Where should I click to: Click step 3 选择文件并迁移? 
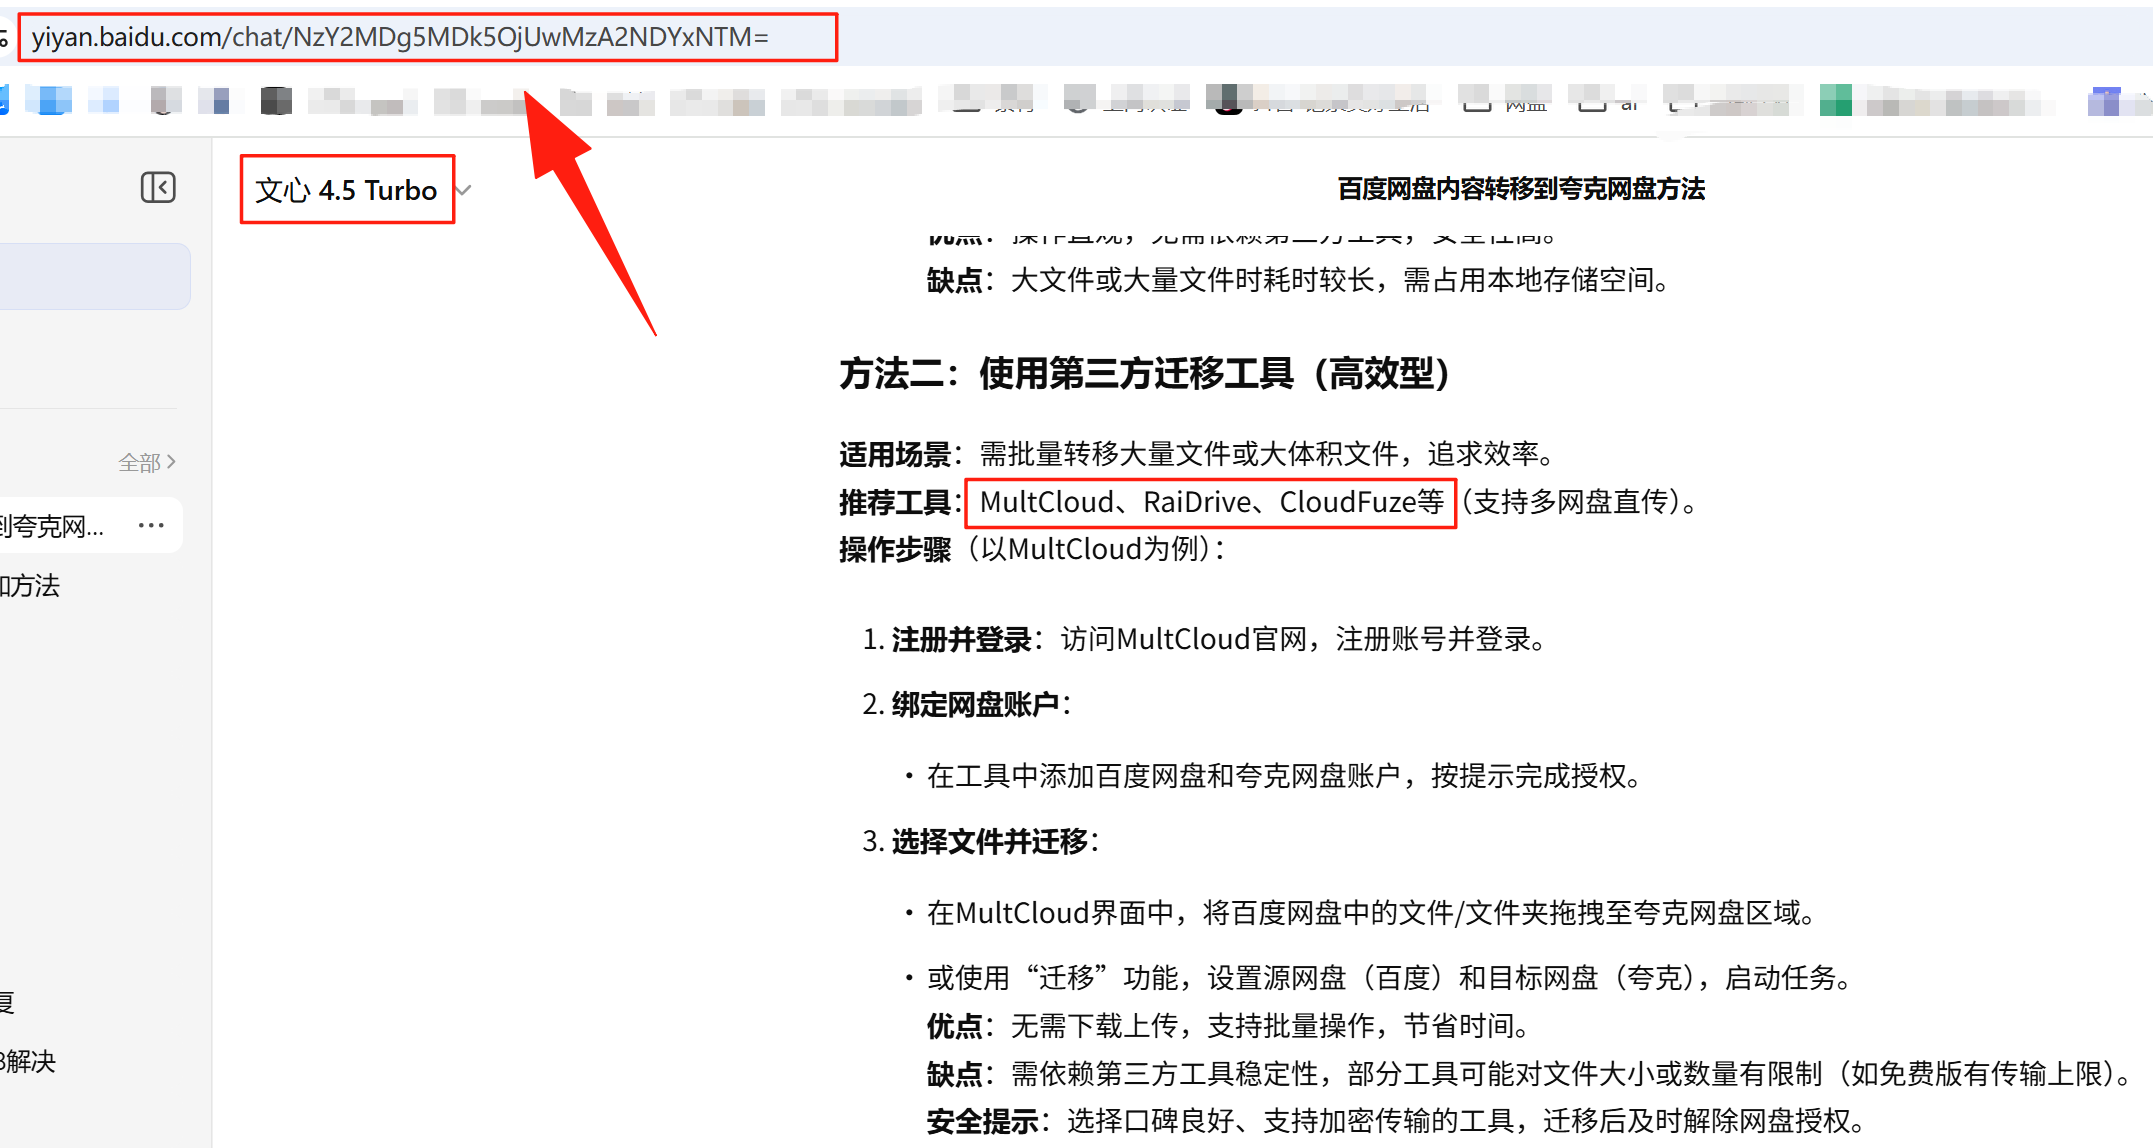pyautogui.click(x=981, y=842)
